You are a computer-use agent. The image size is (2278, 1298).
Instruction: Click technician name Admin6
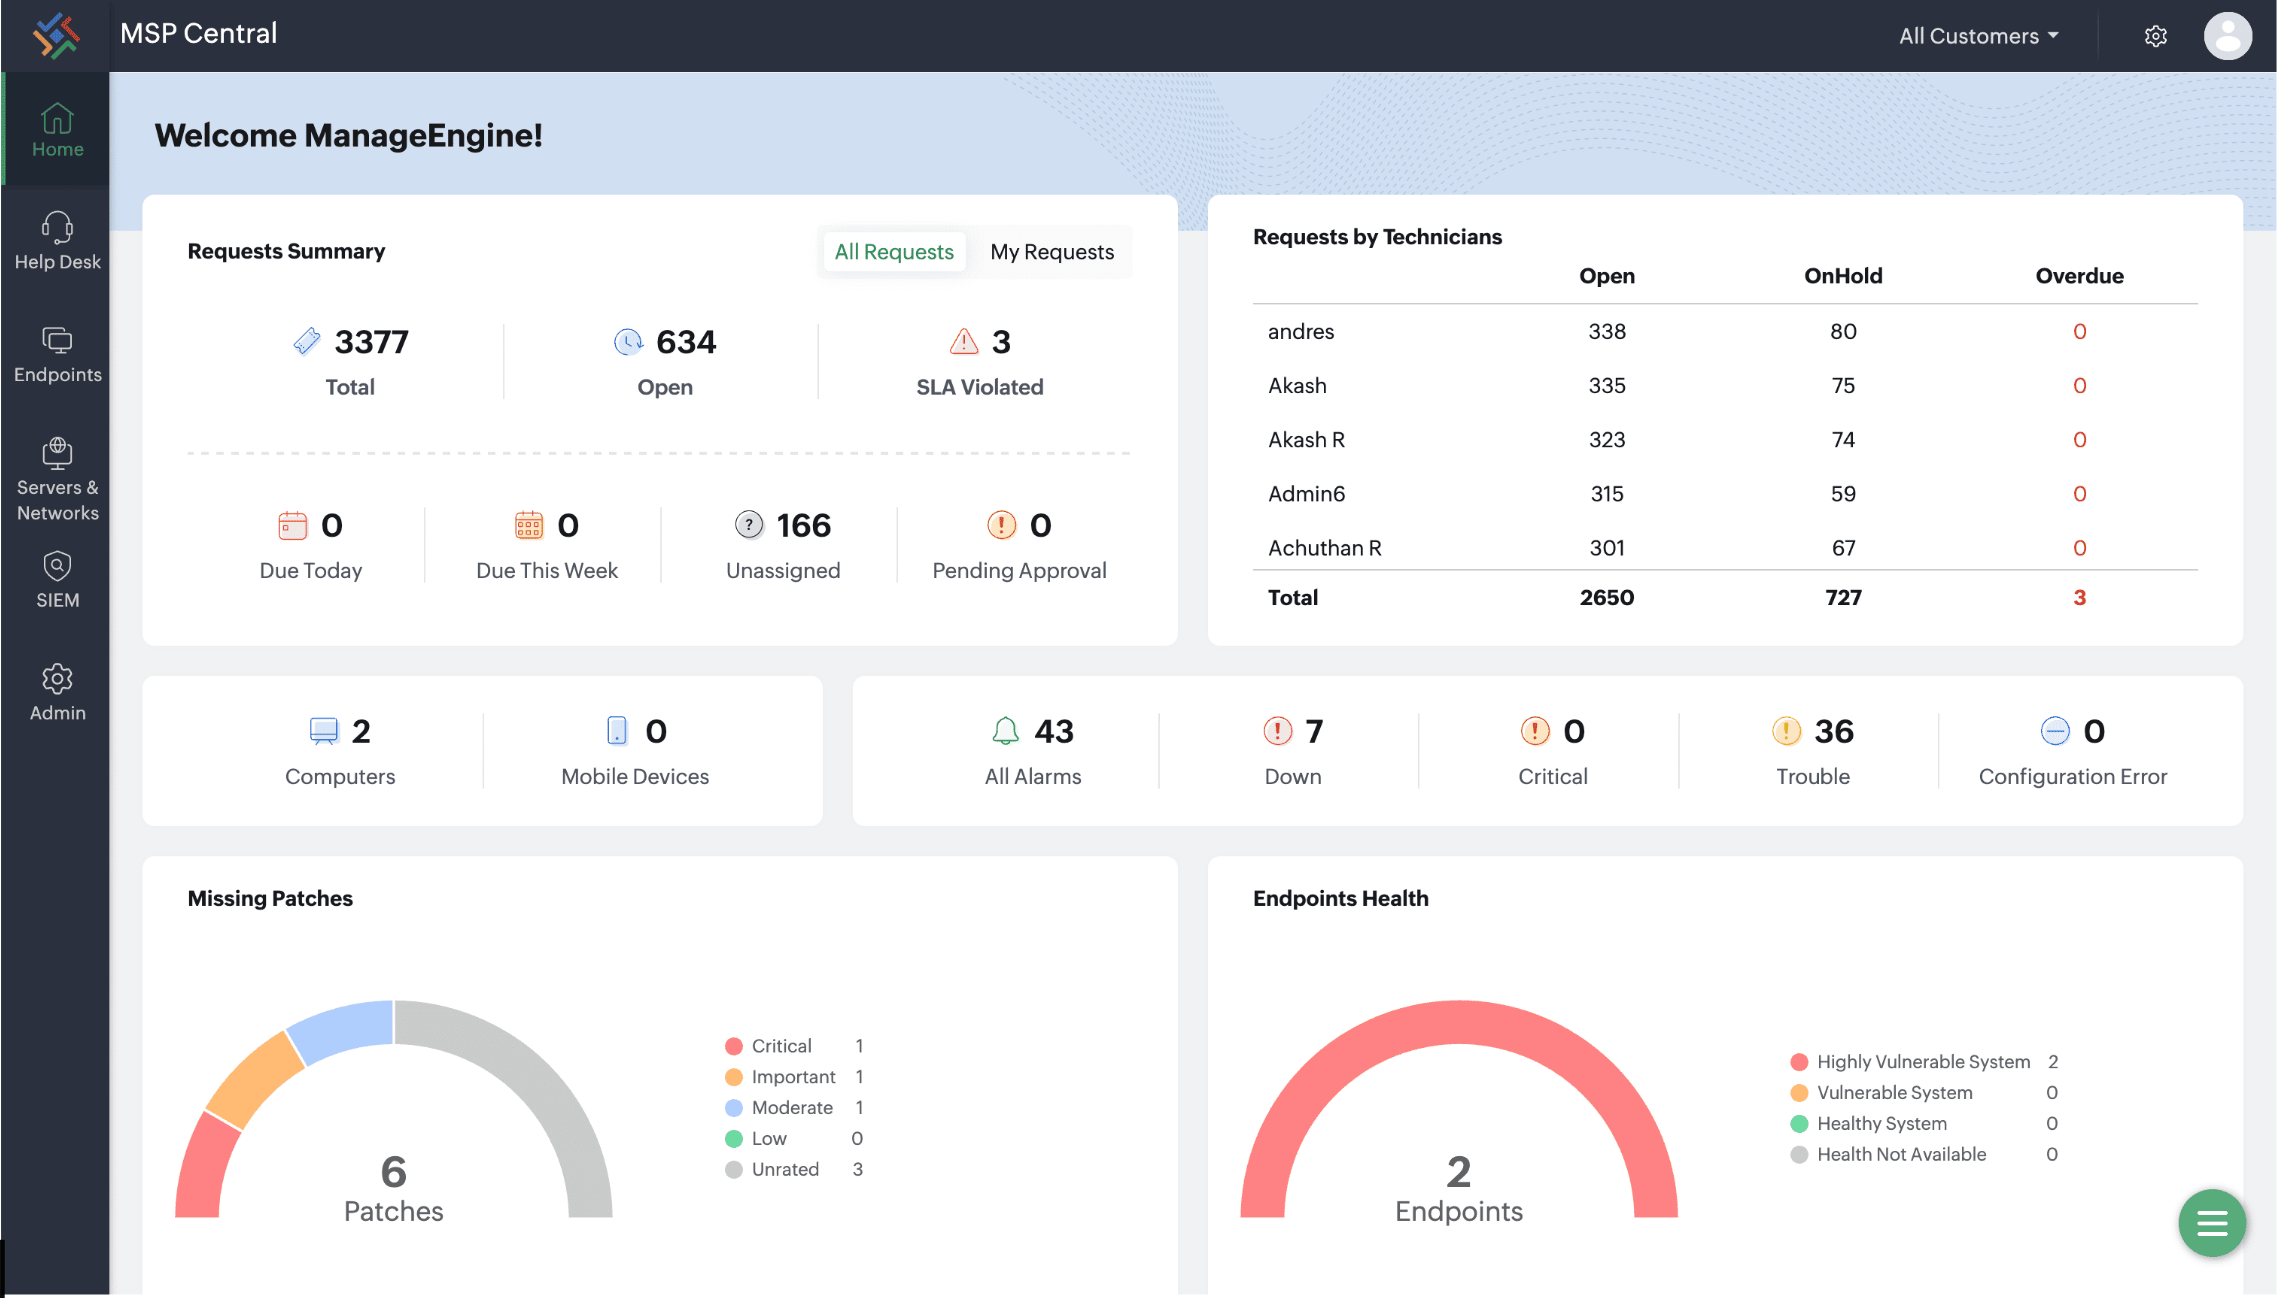pos(1306,494)
